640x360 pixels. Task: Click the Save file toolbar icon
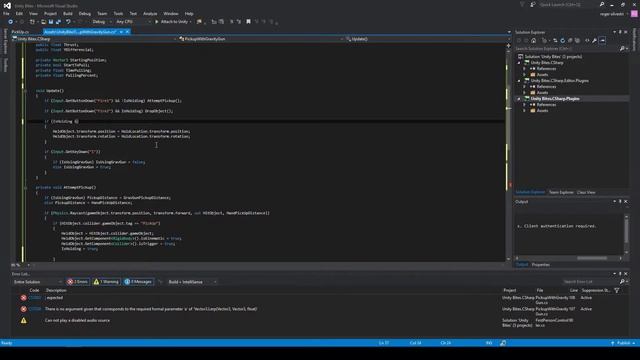click(x=51, y=22)
